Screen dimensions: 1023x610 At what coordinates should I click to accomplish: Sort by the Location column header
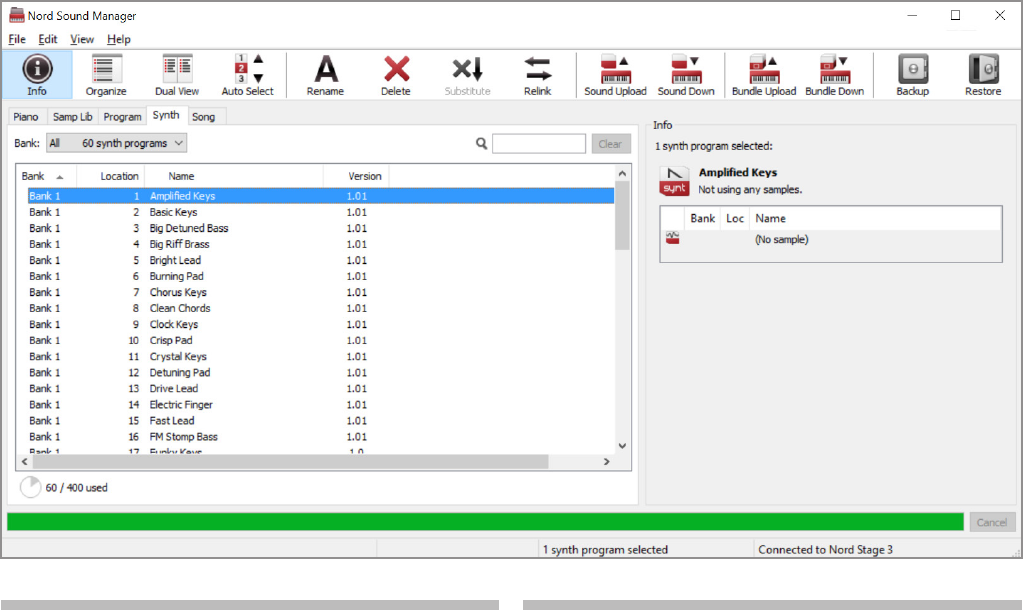111,176
